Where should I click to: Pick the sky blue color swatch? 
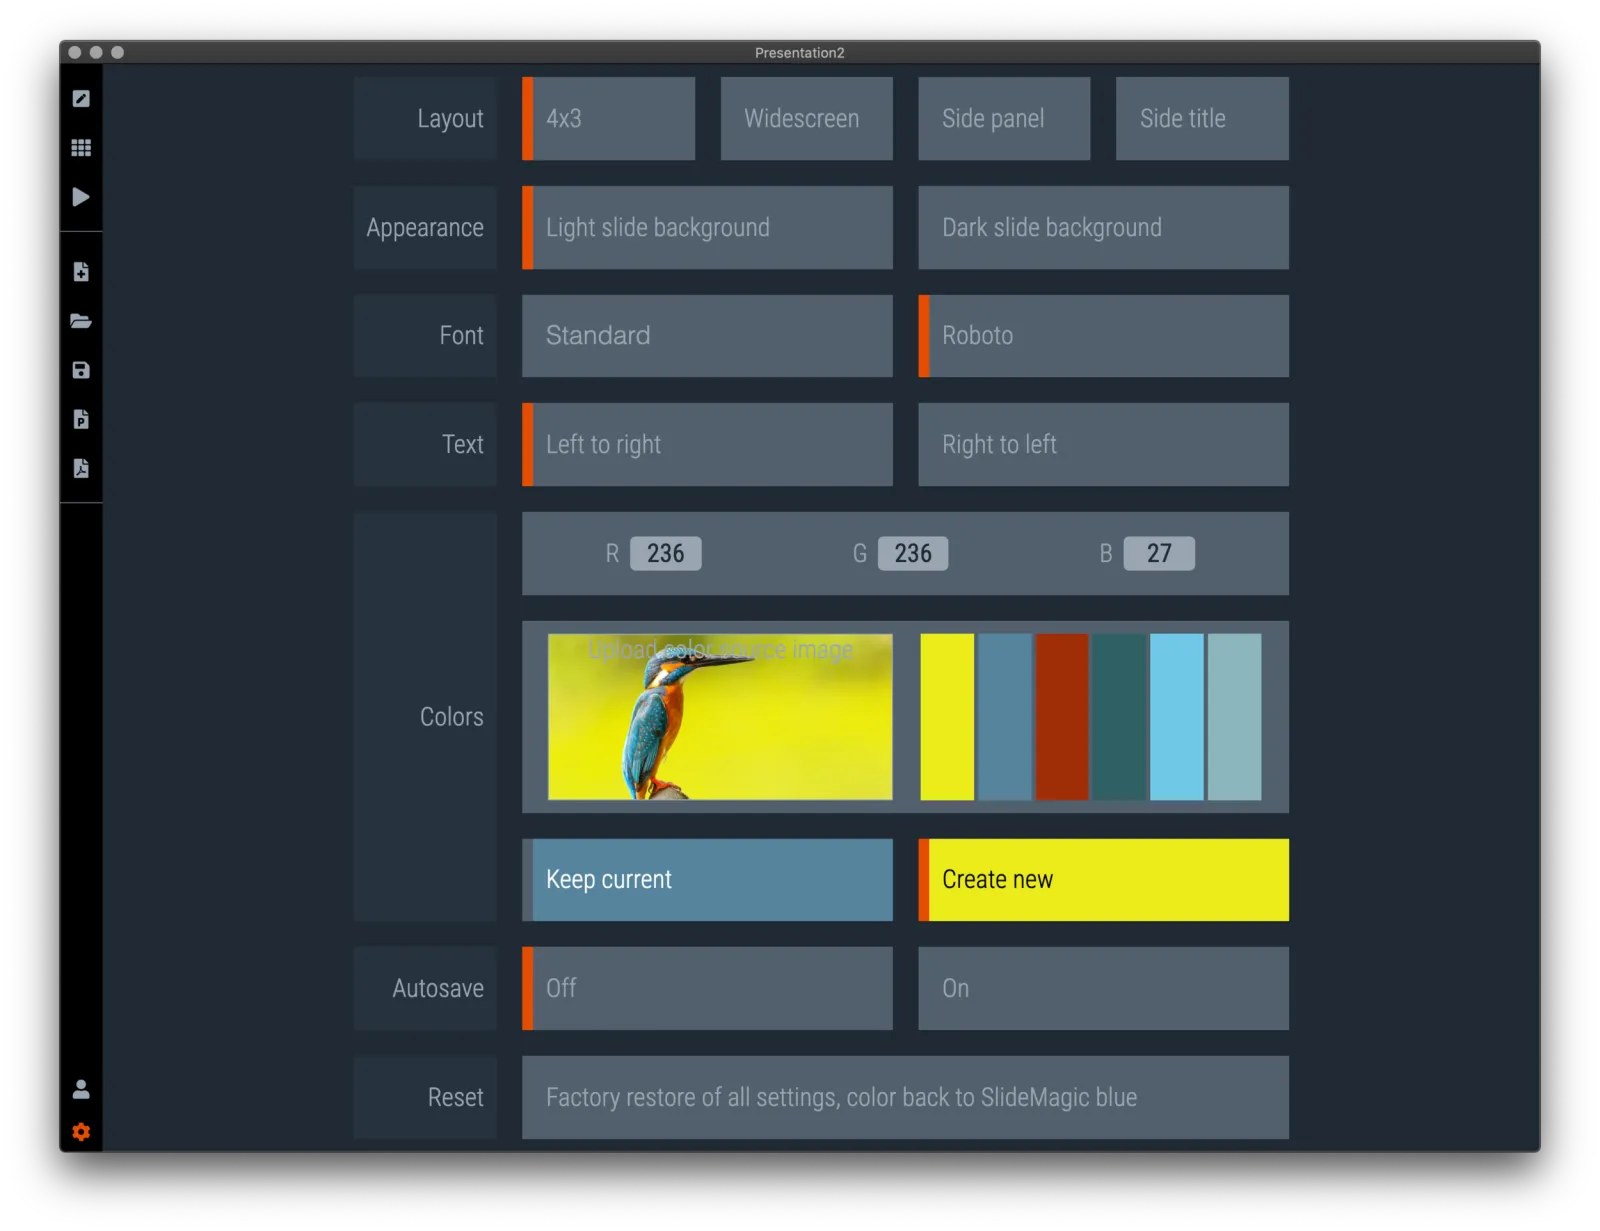1177,716
